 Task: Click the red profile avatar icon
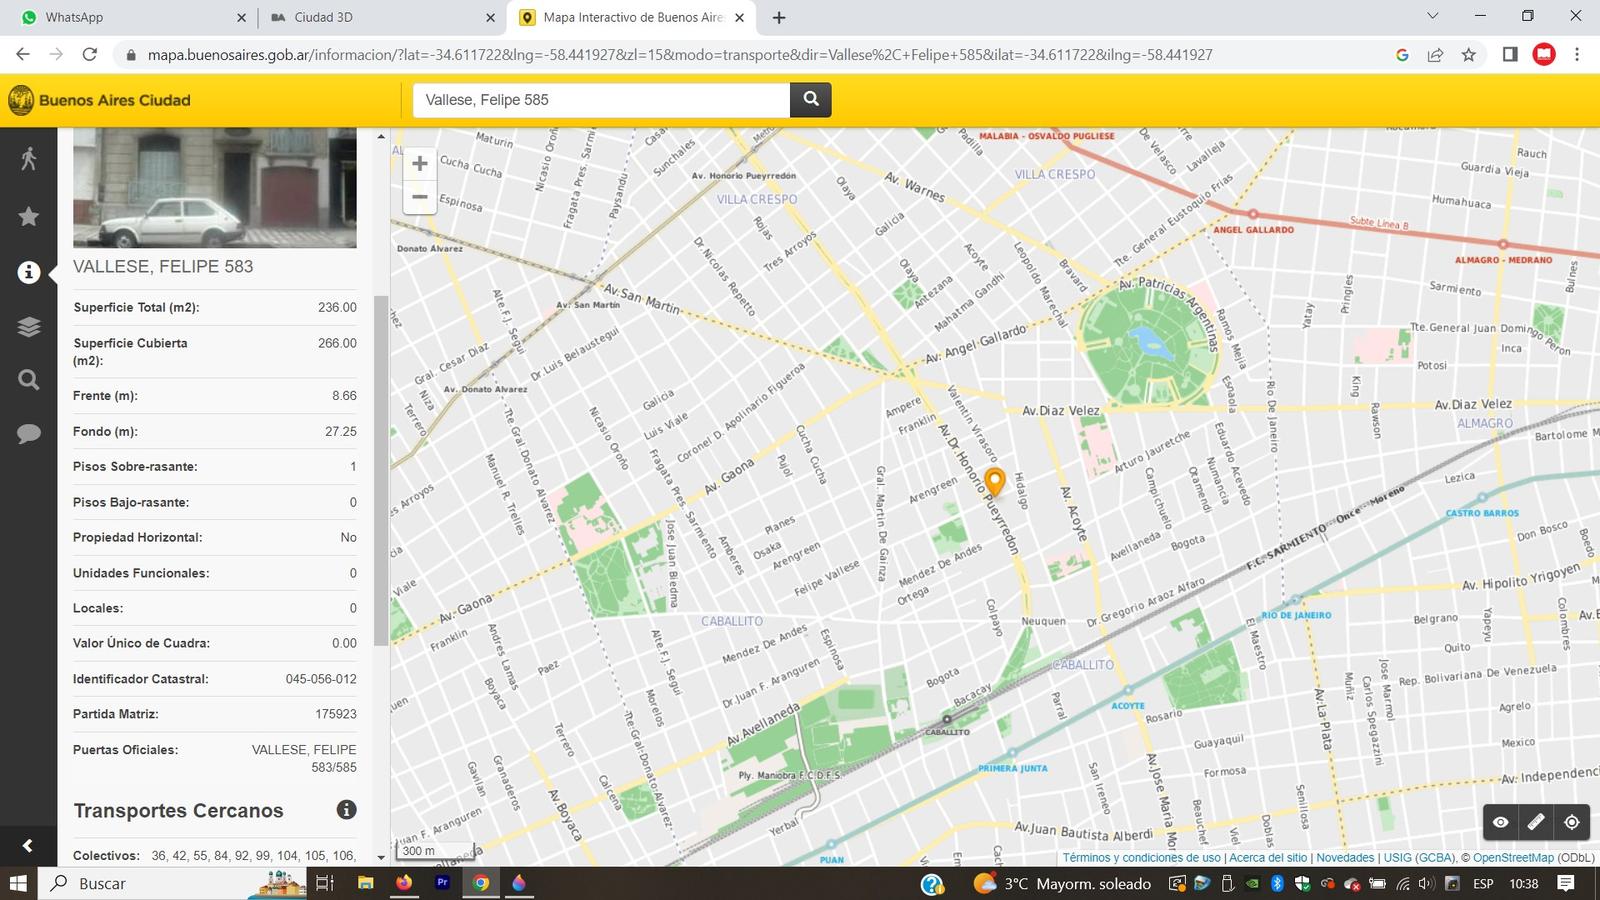tap(1544, 54)
